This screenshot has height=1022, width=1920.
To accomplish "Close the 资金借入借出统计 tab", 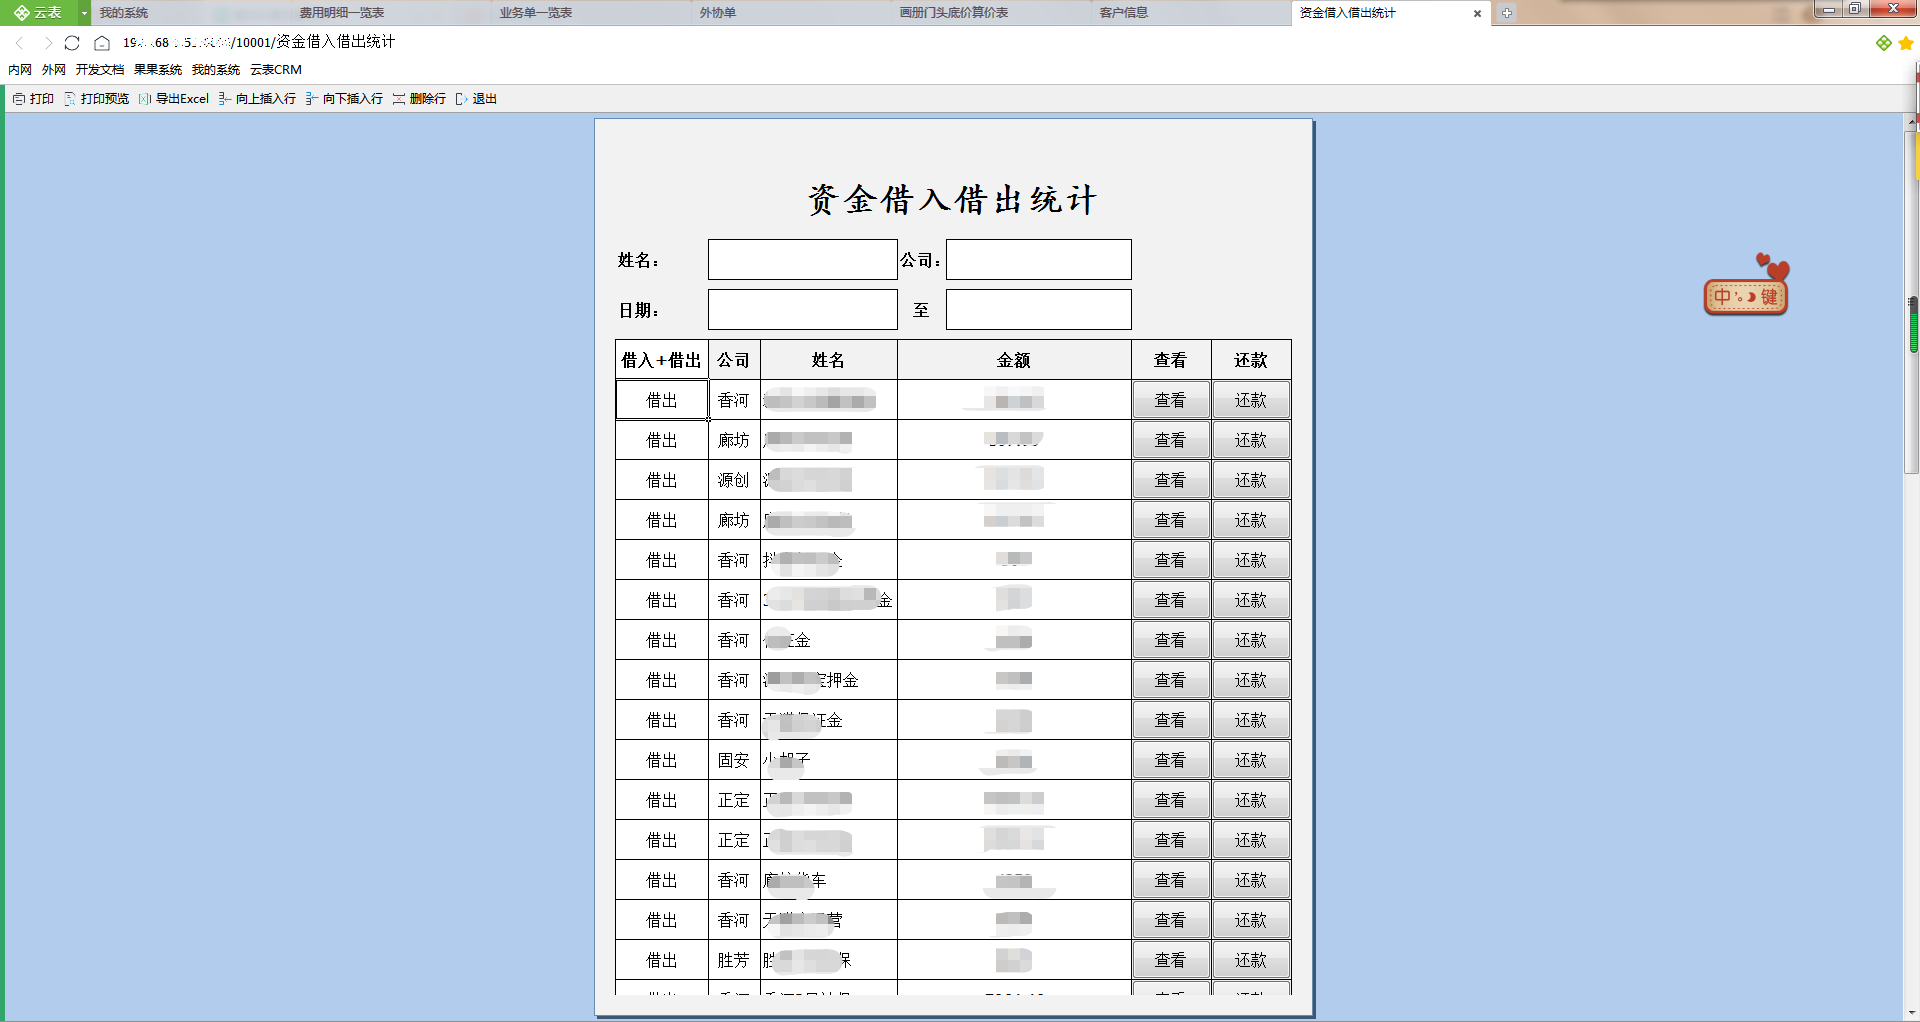I will [x=1477, y=13].
